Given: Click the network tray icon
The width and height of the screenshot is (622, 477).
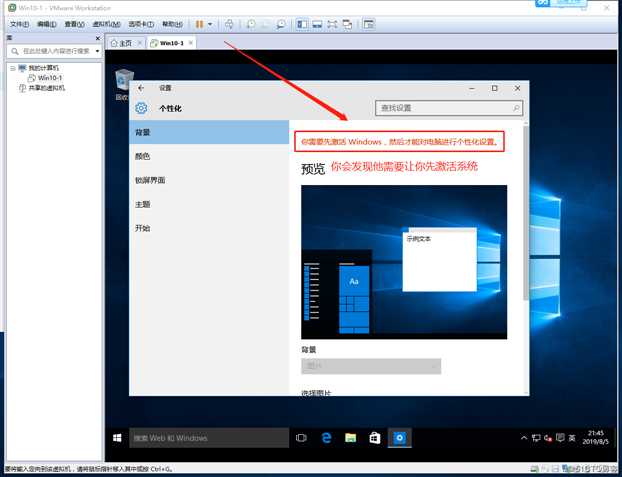Looking at the screenshot, I should (x=536, y=438).
